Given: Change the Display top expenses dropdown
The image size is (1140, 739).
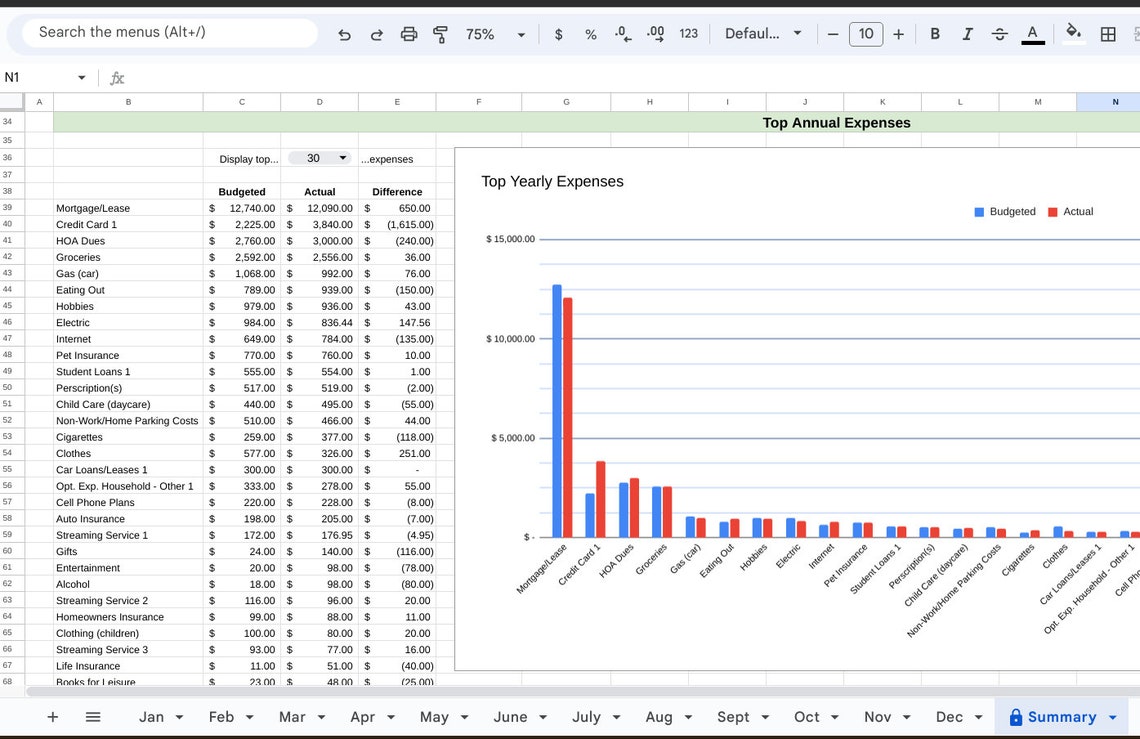Looking at the screenshot, I should pos(320,157).
